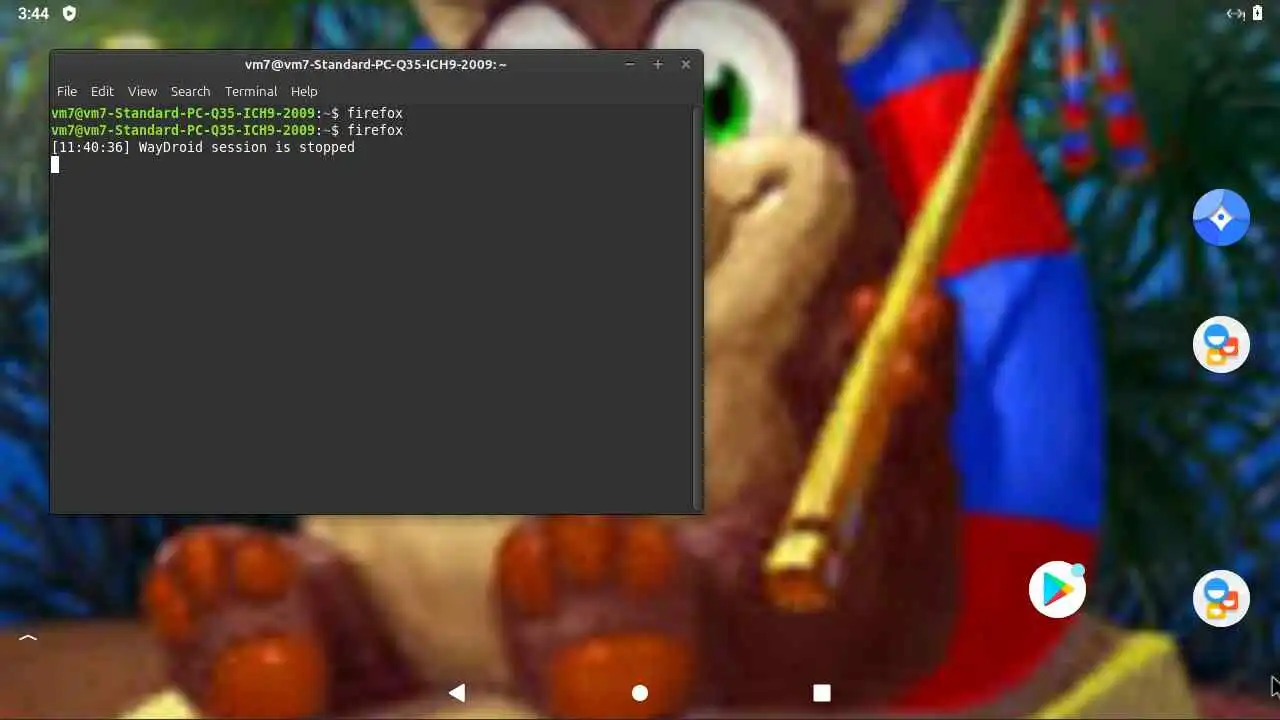Open the terminal Edit menu
The height and width of the screenshot is (720, 1280).
tap(102, 91)
